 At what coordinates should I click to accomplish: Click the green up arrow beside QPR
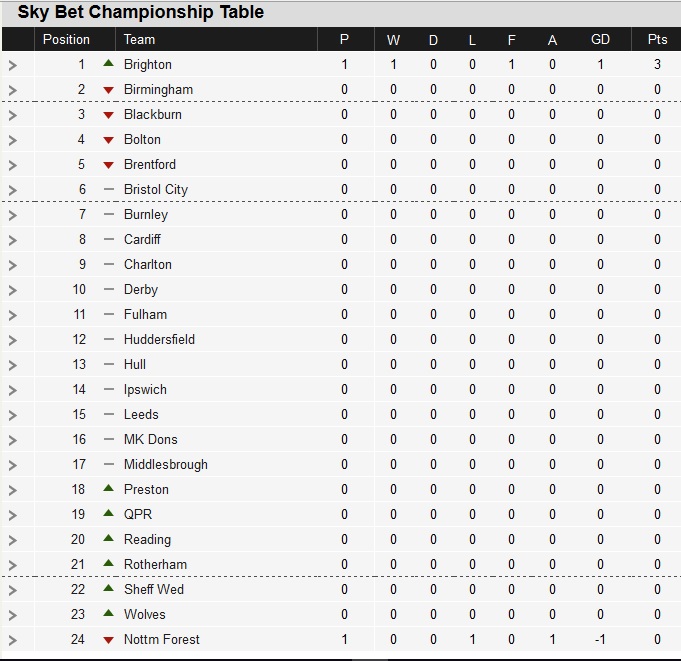109,513
